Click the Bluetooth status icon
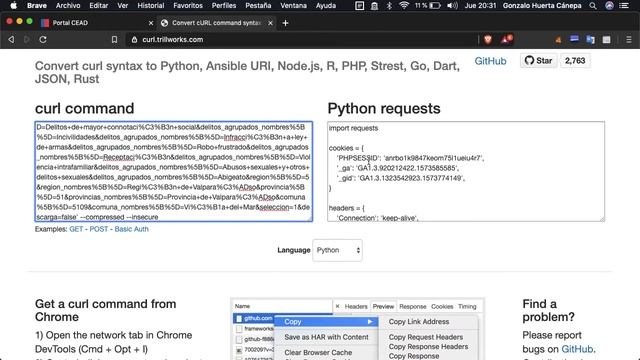This screenshot has width=640, height=360. coord(389,6)
